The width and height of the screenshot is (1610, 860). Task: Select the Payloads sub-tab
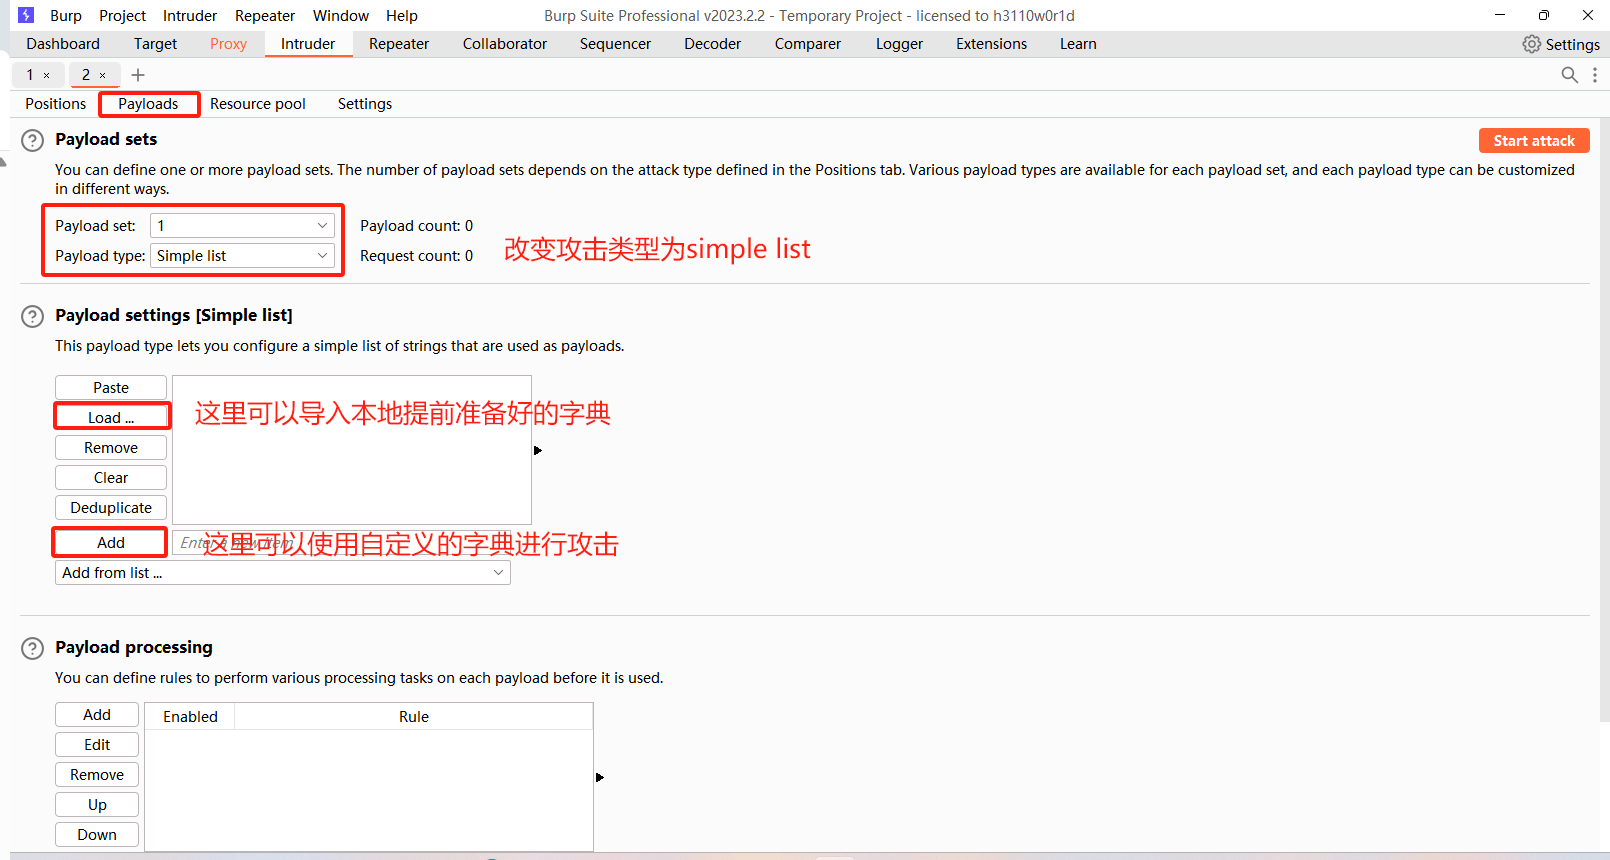pos(148,104)
